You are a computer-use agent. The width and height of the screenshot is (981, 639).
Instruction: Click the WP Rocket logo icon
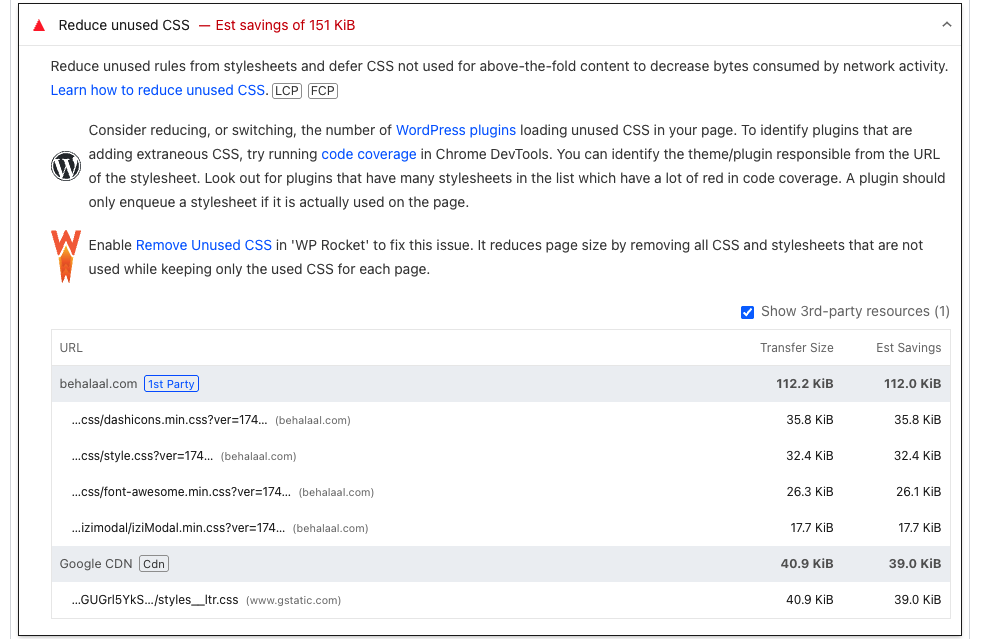pos(66,257)
